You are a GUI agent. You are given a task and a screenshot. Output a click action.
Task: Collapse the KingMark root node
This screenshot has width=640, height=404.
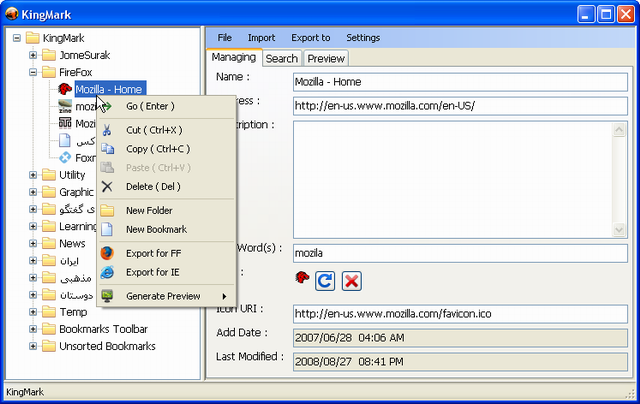point(17,38)
